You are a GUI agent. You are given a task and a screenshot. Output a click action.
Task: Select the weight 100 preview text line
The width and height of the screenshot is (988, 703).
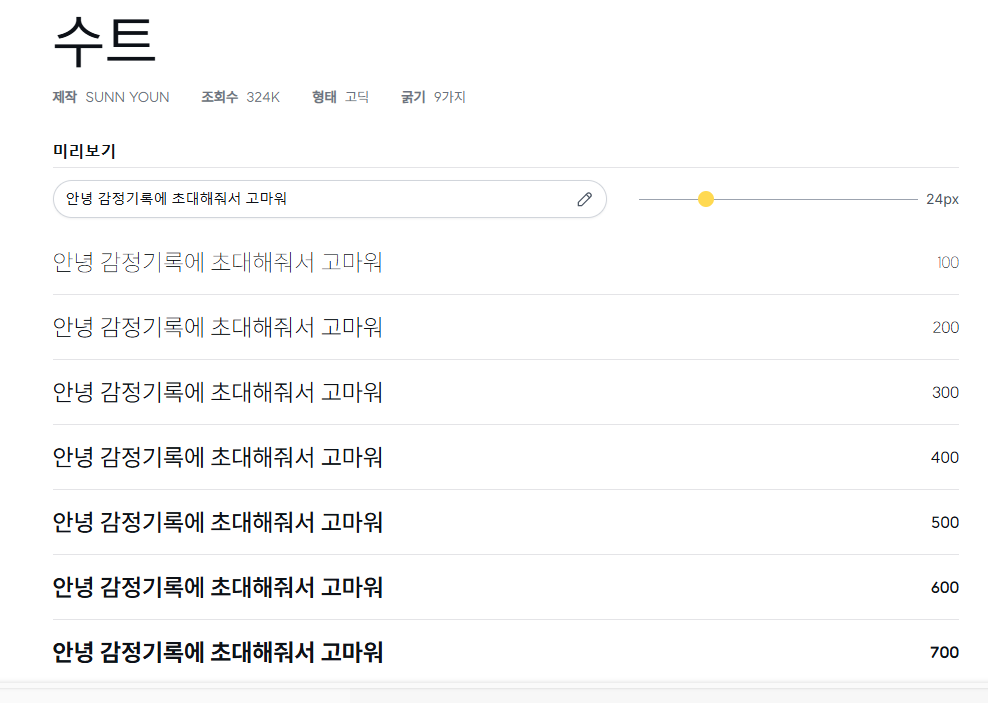217,262
